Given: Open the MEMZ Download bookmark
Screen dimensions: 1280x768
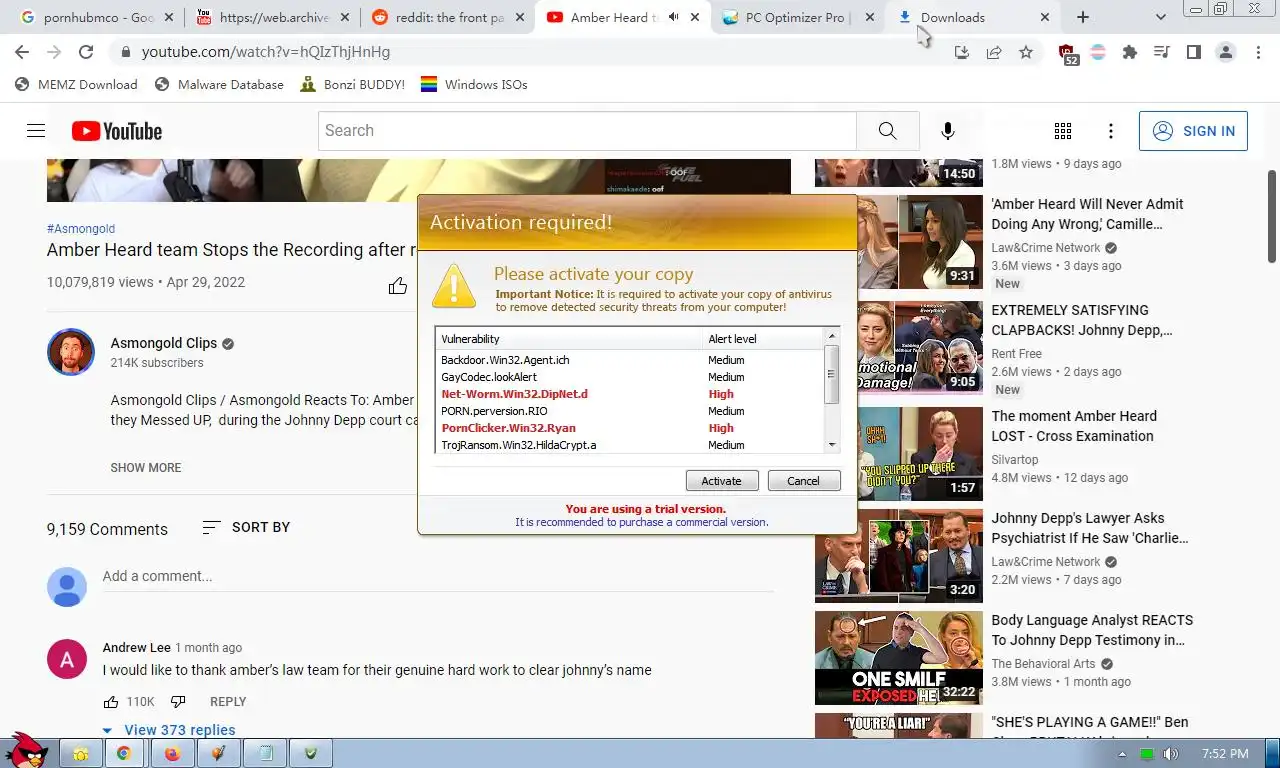Looking at the screenshot, I should tap(76, 84).
